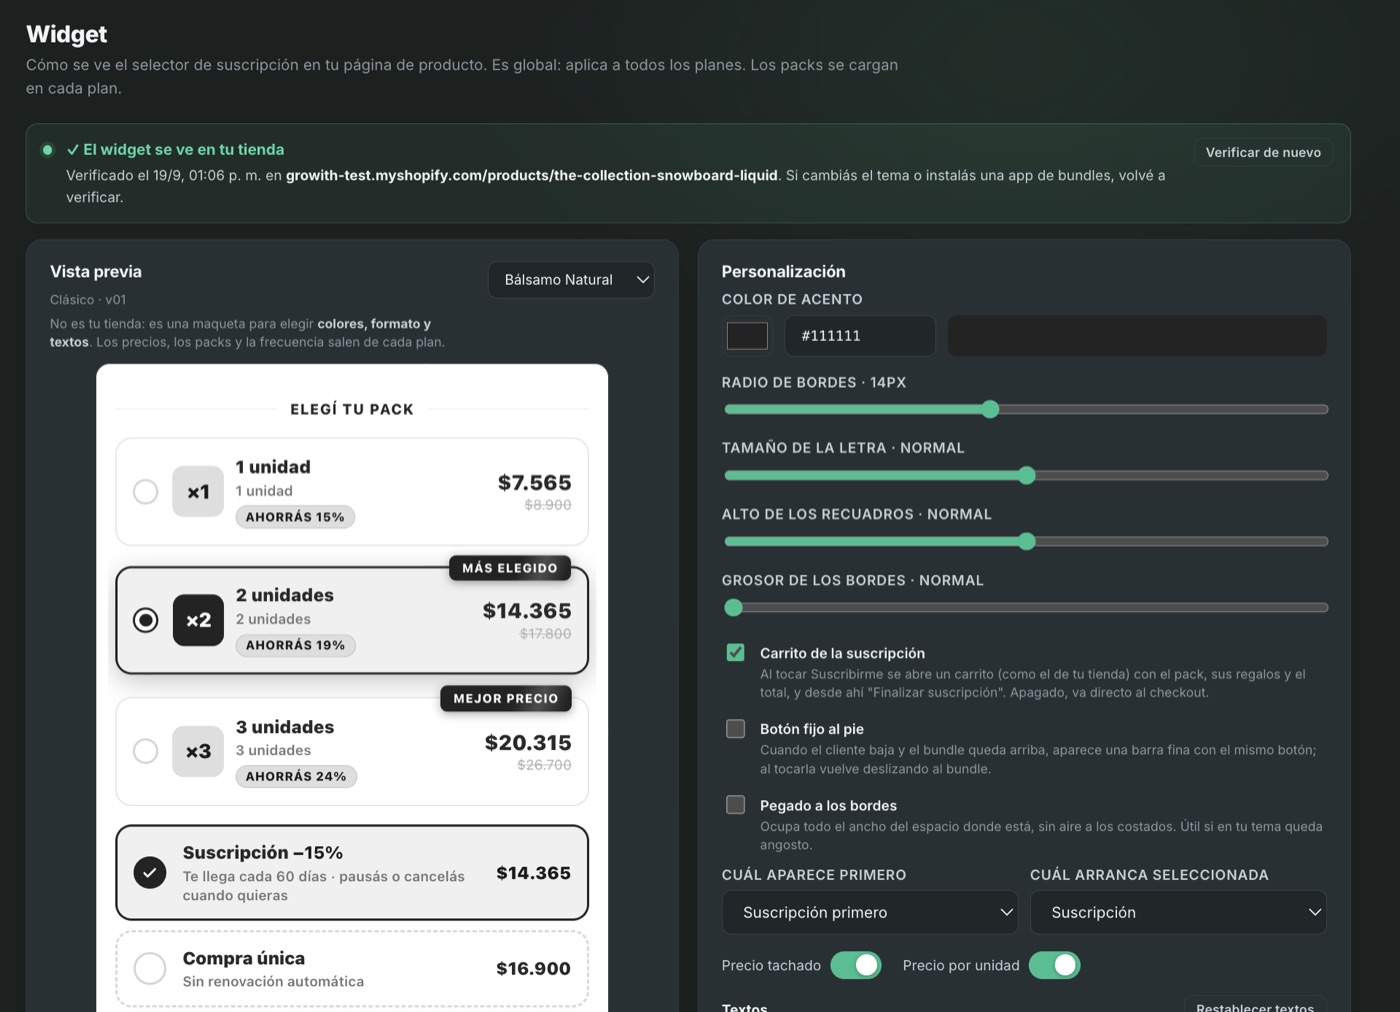Viewport: 1400px width, 1012px height.
Task: Click the ×3 pack badge icon
Action: pyautogui.click(x=198, y=751)
